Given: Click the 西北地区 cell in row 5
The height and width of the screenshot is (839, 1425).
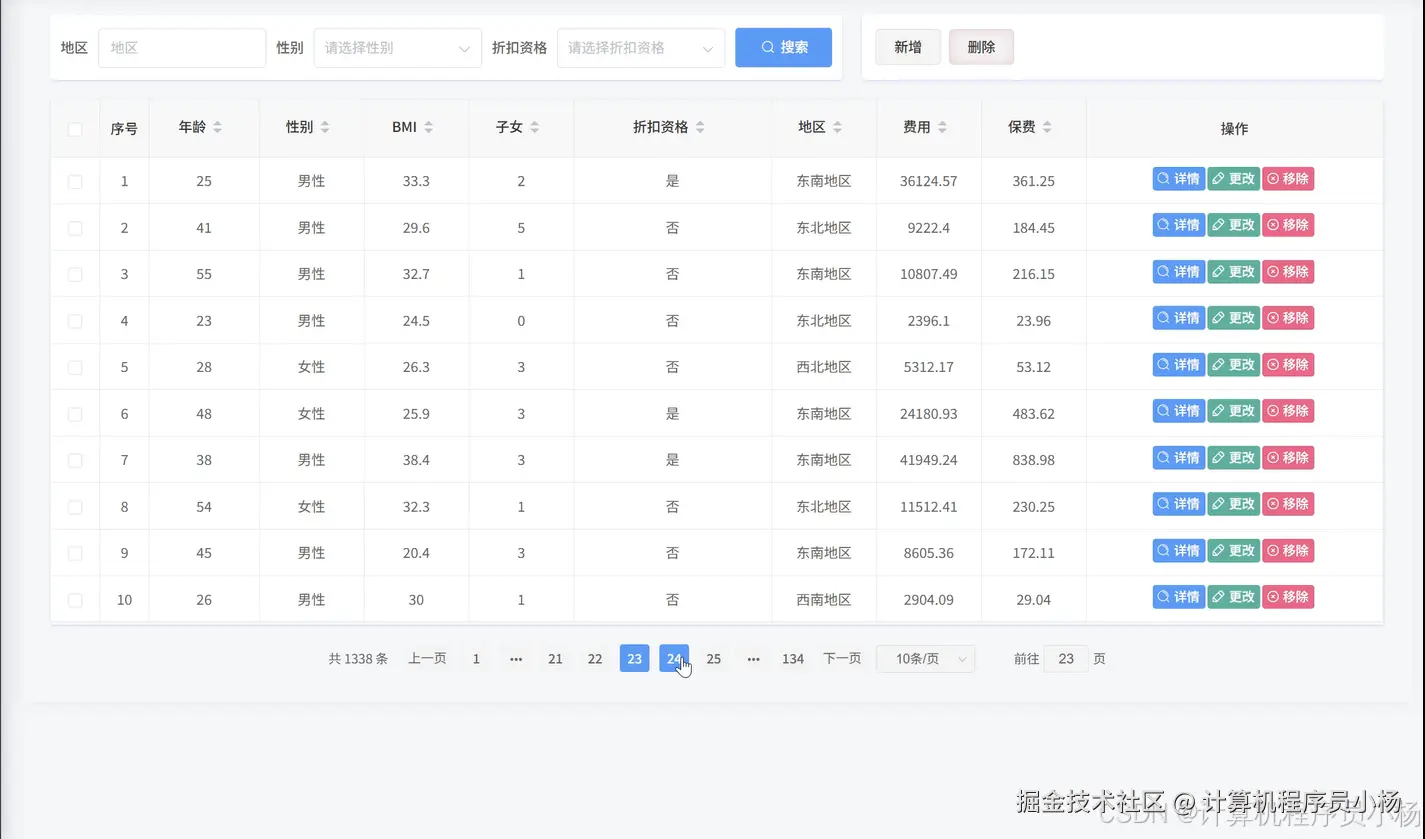Looking at the screenshot, I should 824,367.
